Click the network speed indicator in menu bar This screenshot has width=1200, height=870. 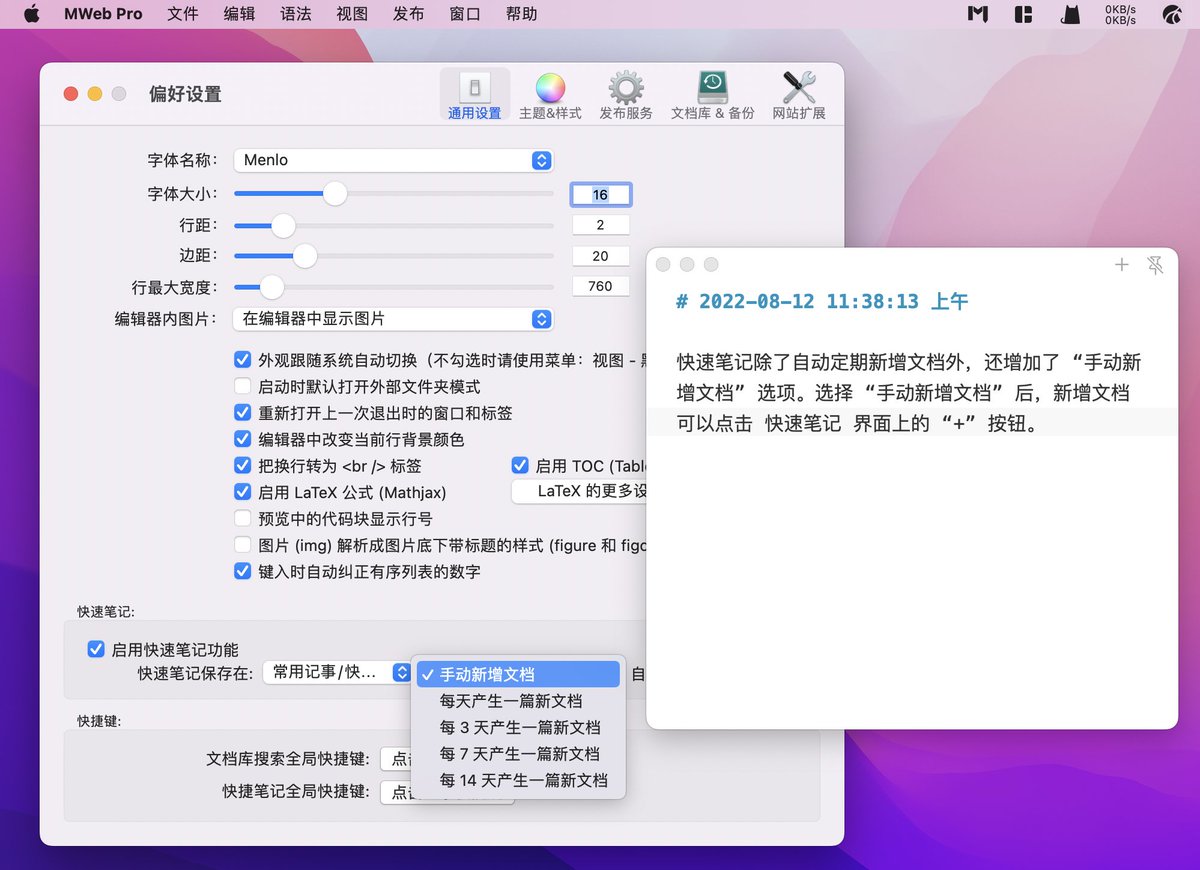click(x=1120, y=14)
